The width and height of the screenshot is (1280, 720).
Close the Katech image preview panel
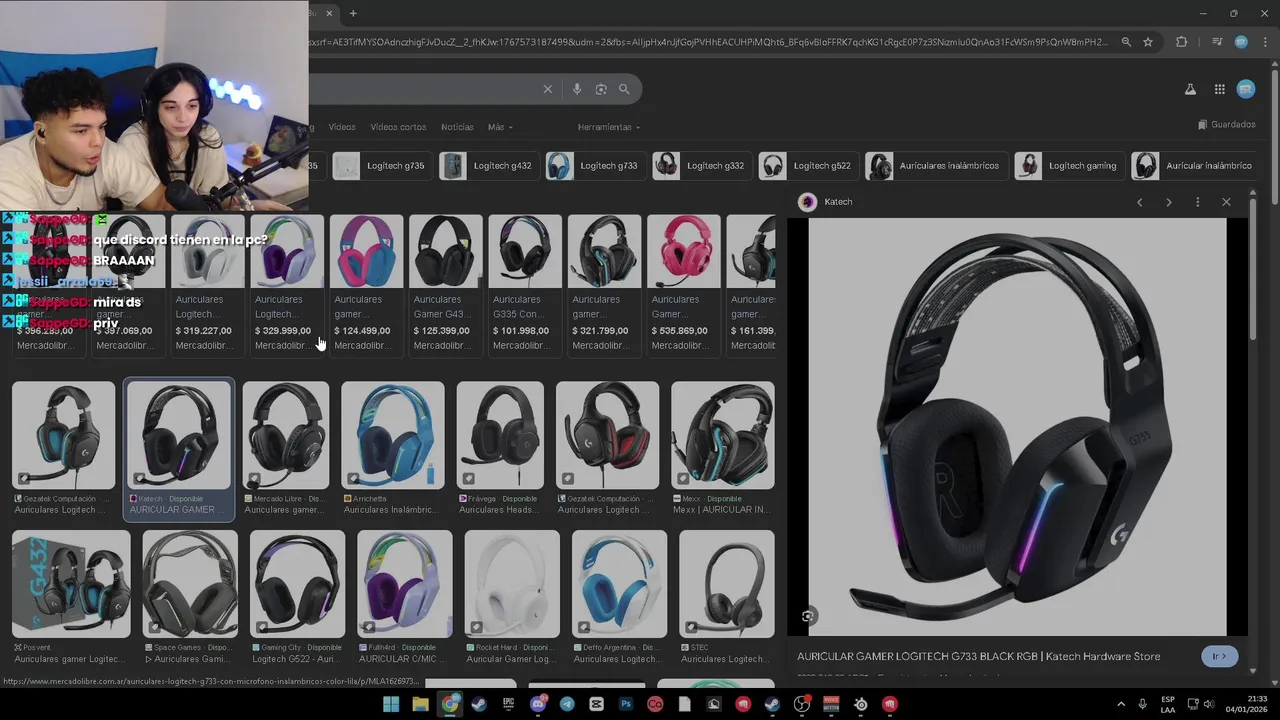[1226, 202]
